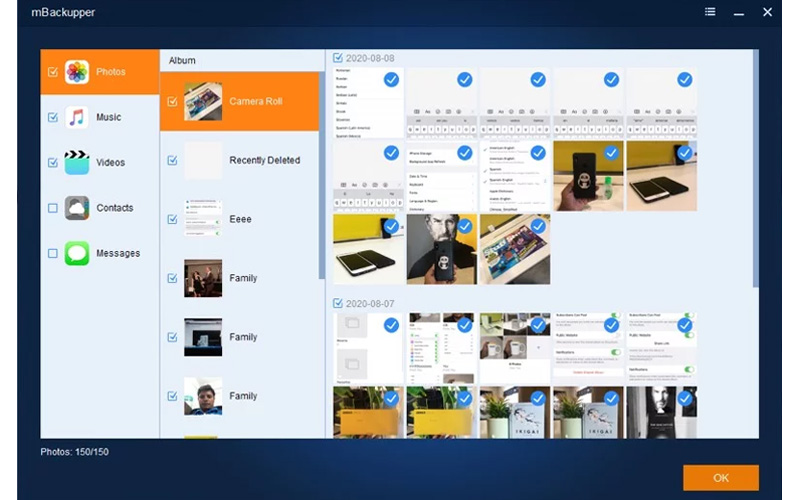799x500 pixels.
Task: Uncheck the Camera Roll album checkbox
Action: pyautogui.click(x=172, y=101)
